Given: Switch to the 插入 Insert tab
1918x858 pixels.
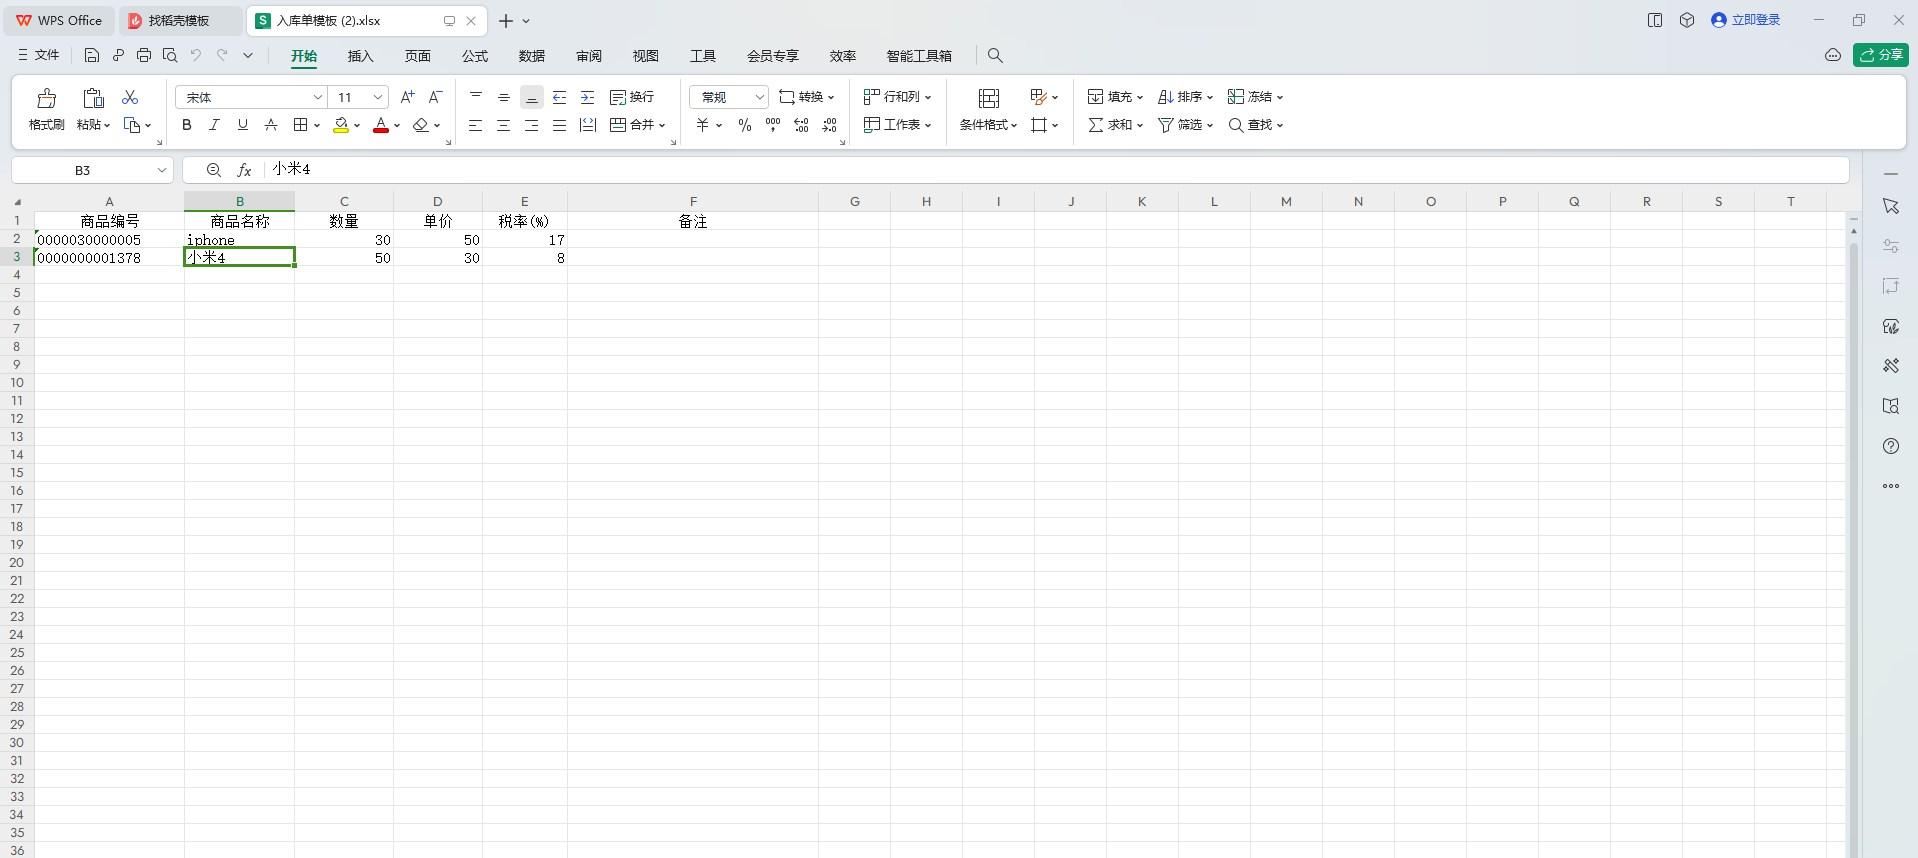Looking at the screenshot, I should (360, 56).
